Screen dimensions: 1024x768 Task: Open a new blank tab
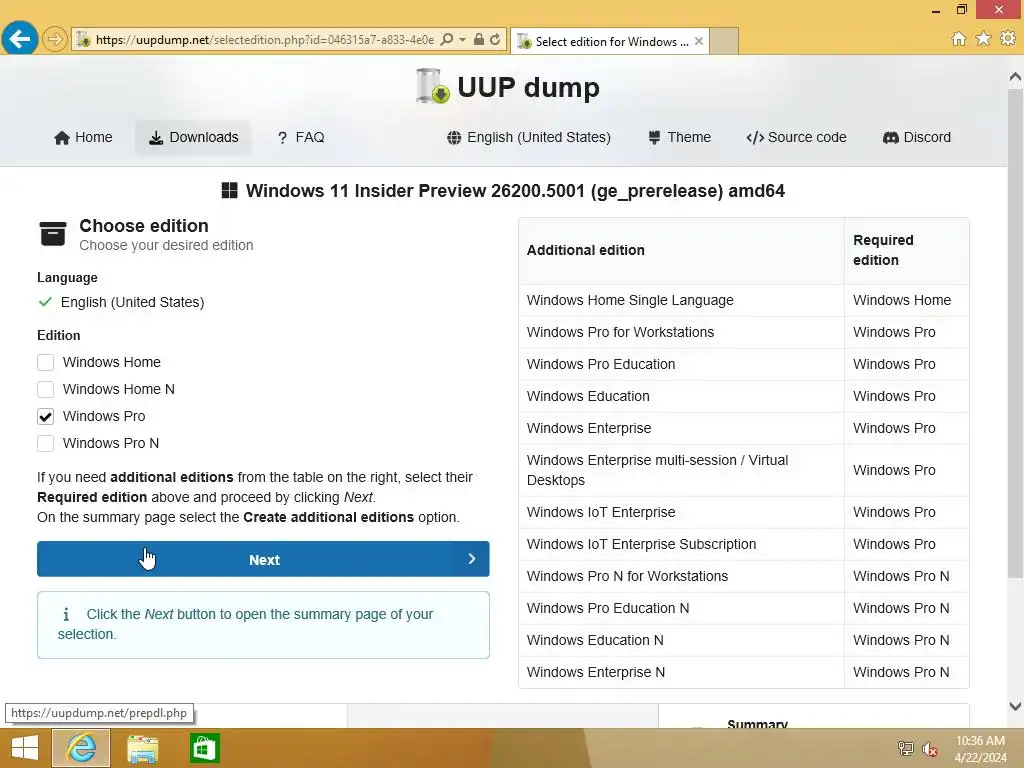[724, 41]
